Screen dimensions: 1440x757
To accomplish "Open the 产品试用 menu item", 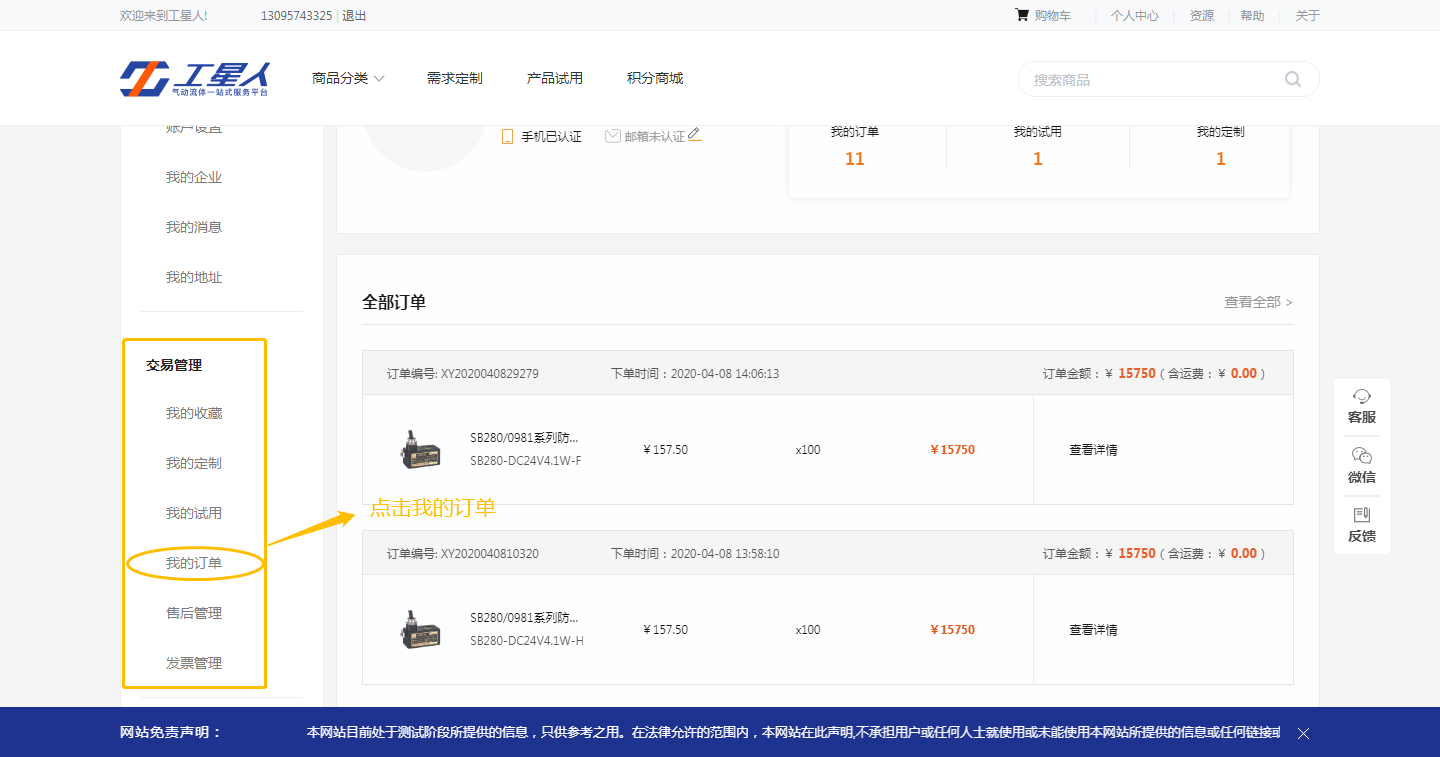I will tap(554, 78).
